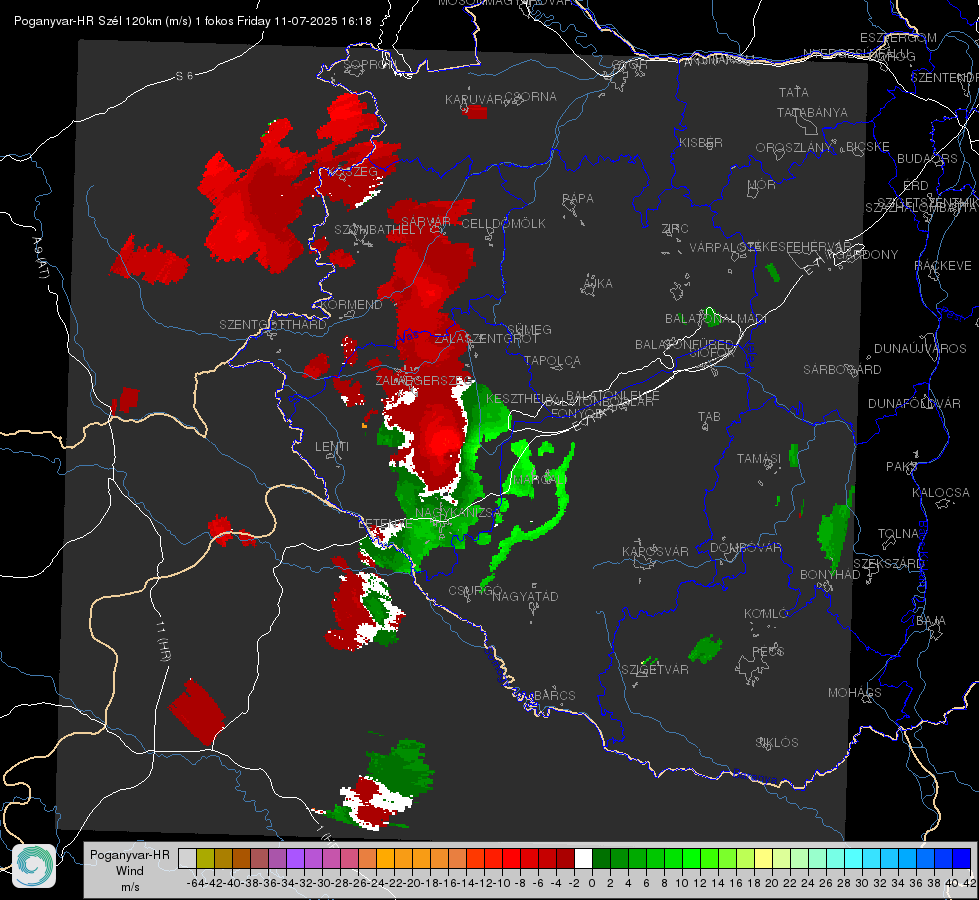The image size is (979, 900).
Task: Click the RACKEVE city label
Action: (x=943, y=266)
